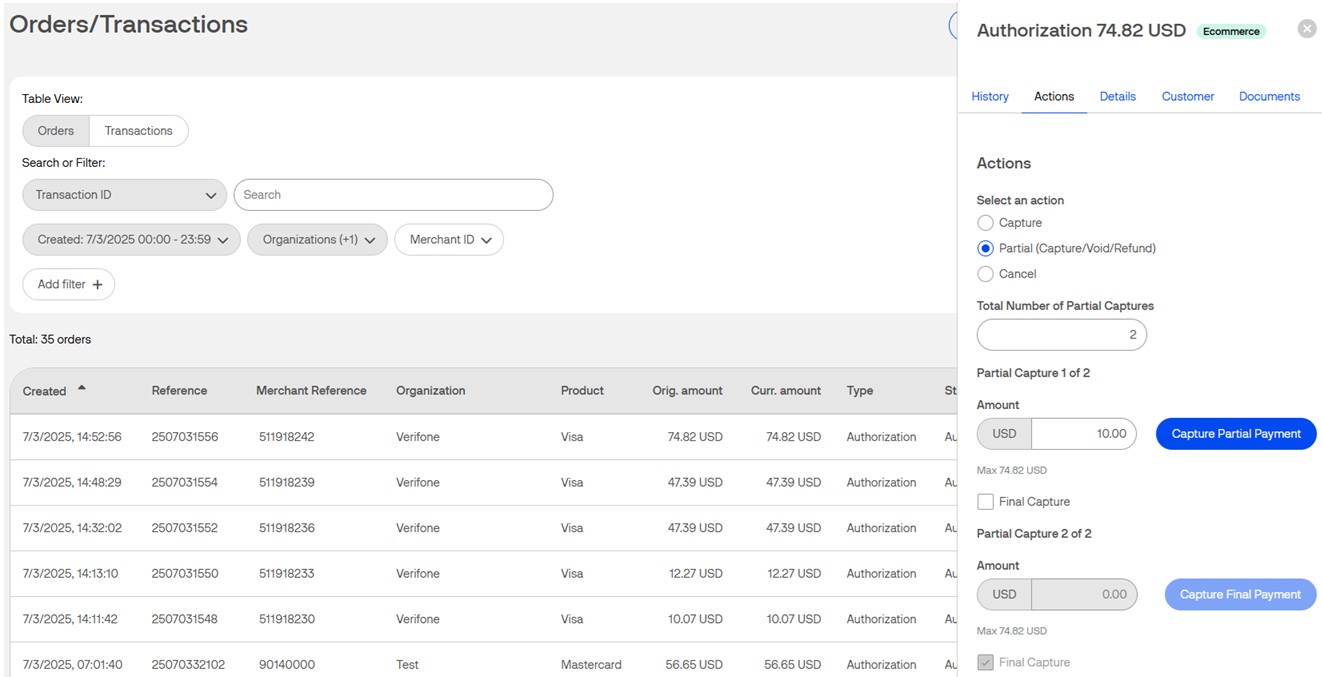Click the Test organization cell
Image resolution: width=1322 pixels, height=677 pixels.
407,665
